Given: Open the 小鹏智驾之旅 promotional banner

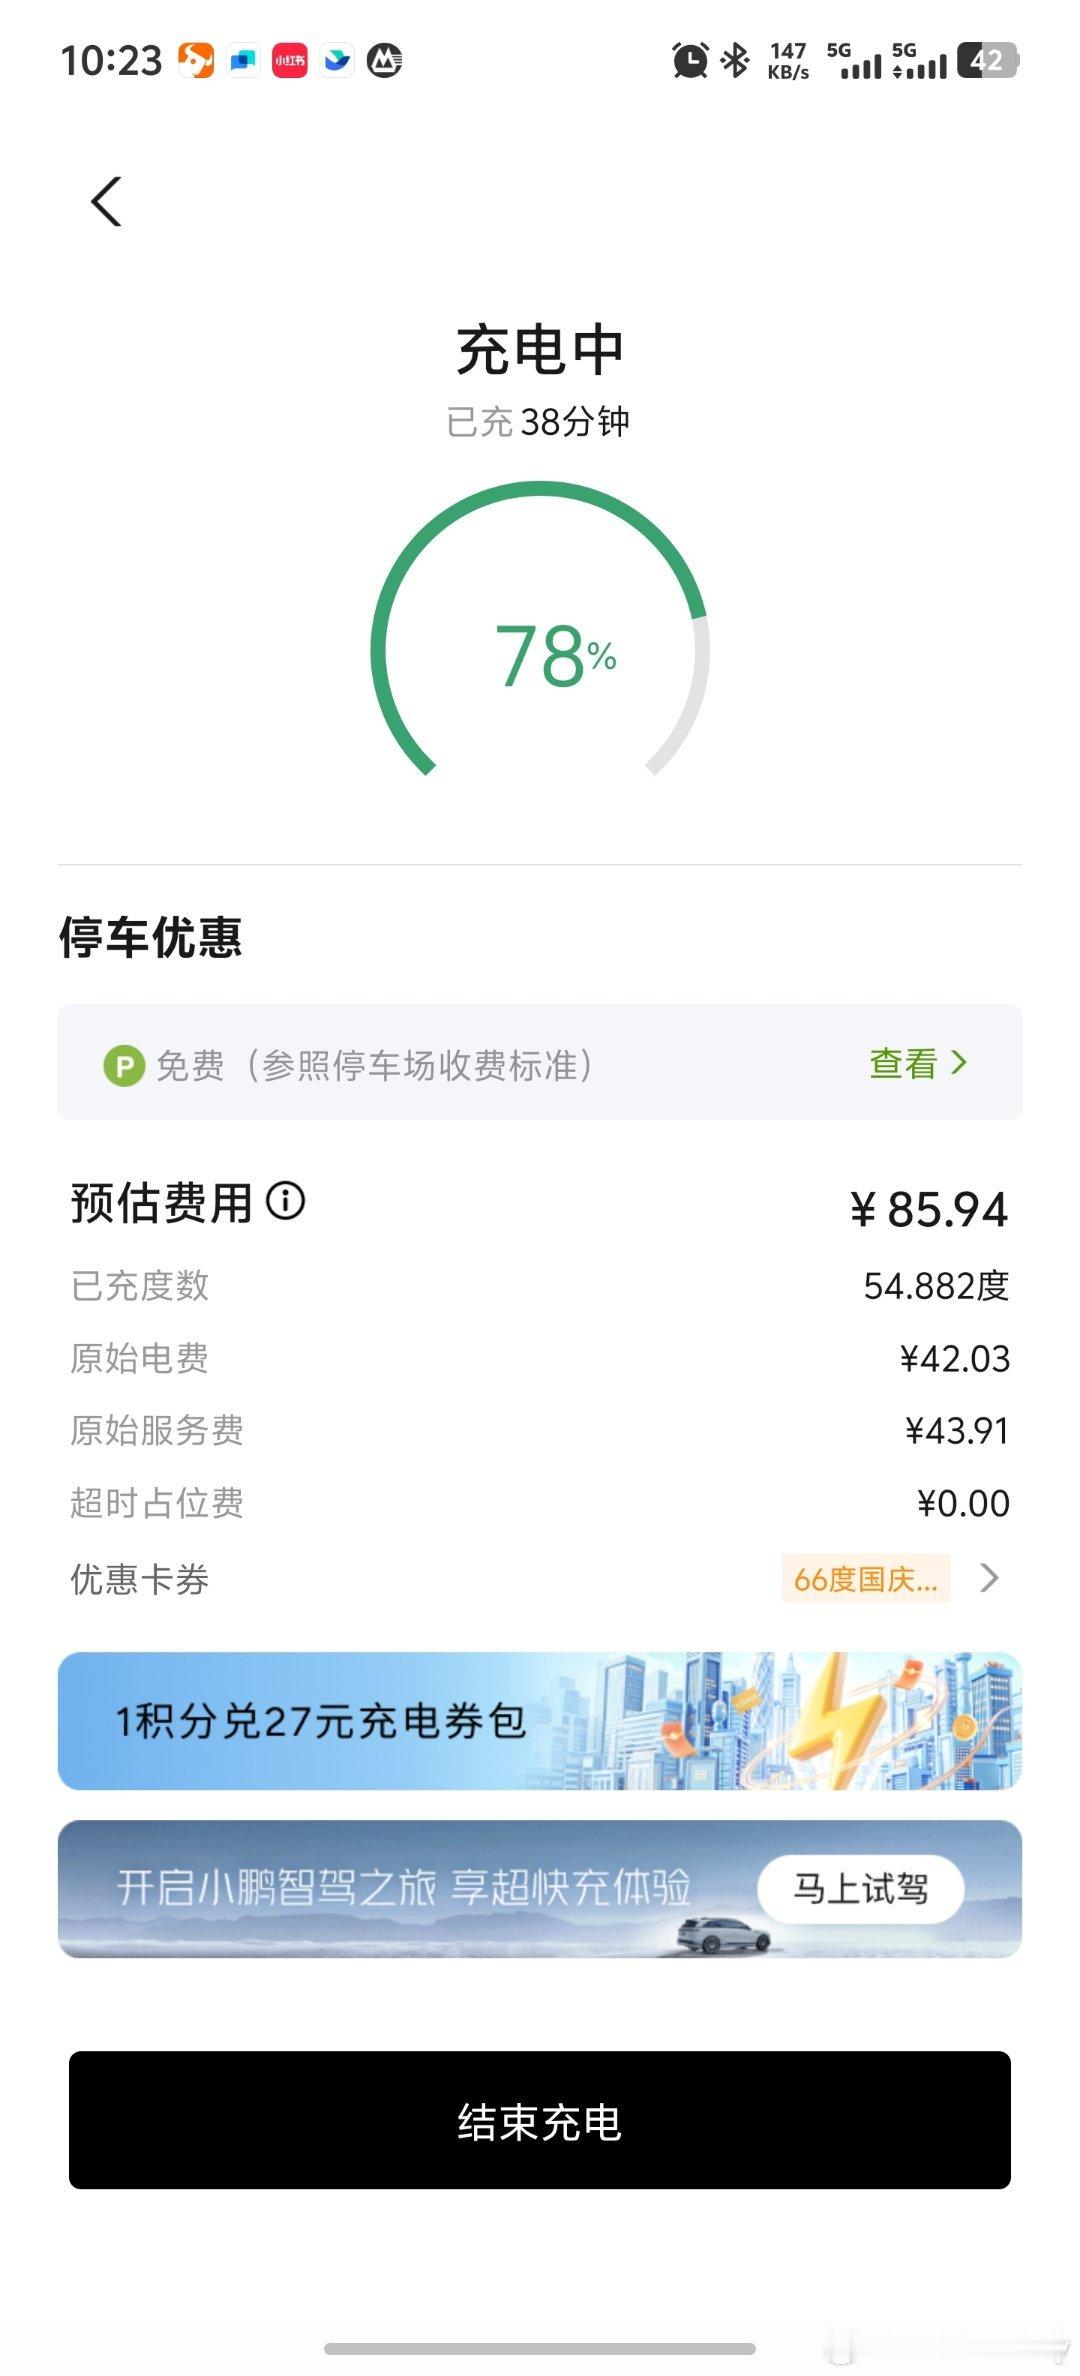Looking at the screenshot, I should 540,1889.
